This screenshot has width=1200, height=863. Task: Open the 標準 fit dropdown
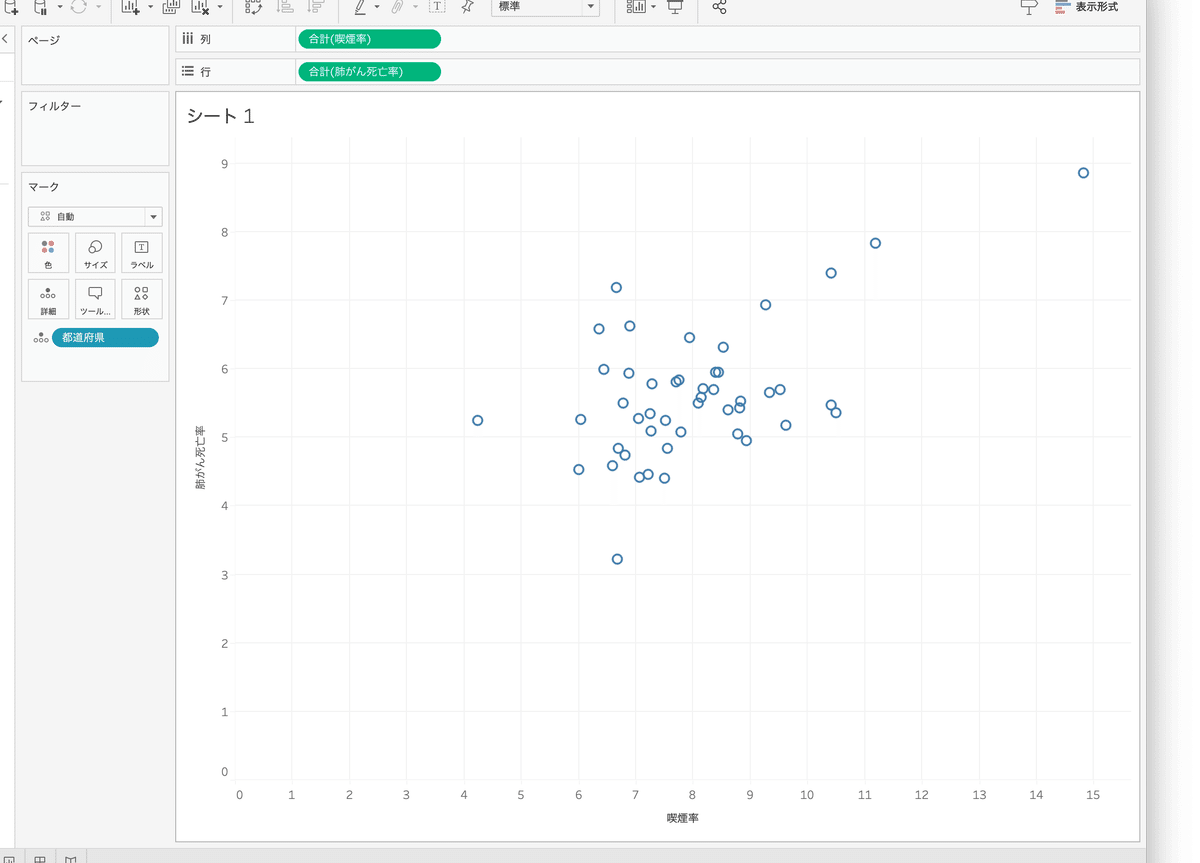[545, 7]
